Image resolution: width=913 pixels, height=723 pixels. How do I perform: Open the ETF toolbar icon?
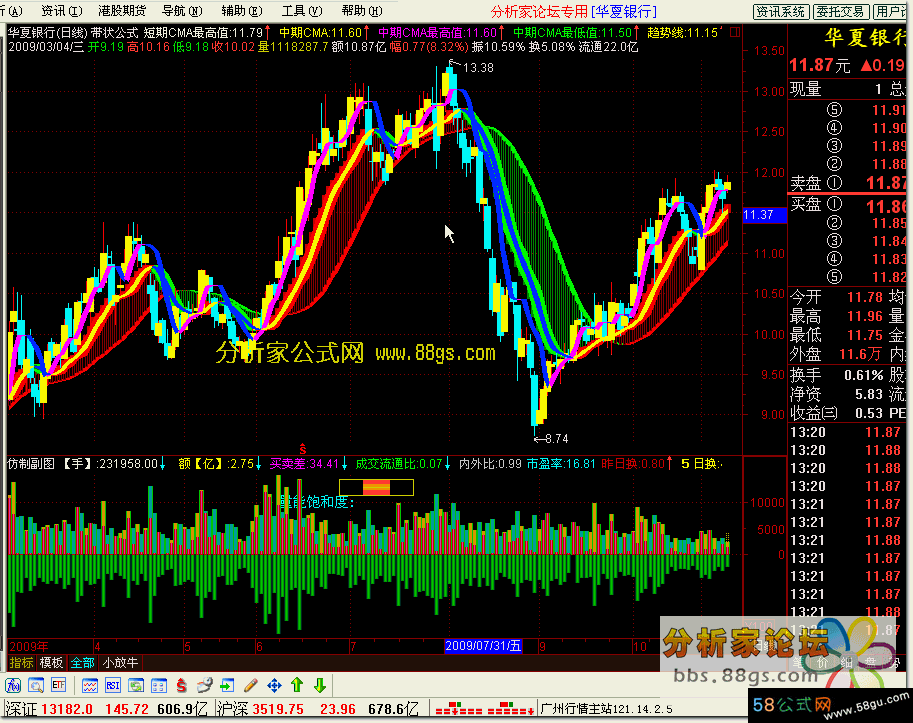coord(59,685)
